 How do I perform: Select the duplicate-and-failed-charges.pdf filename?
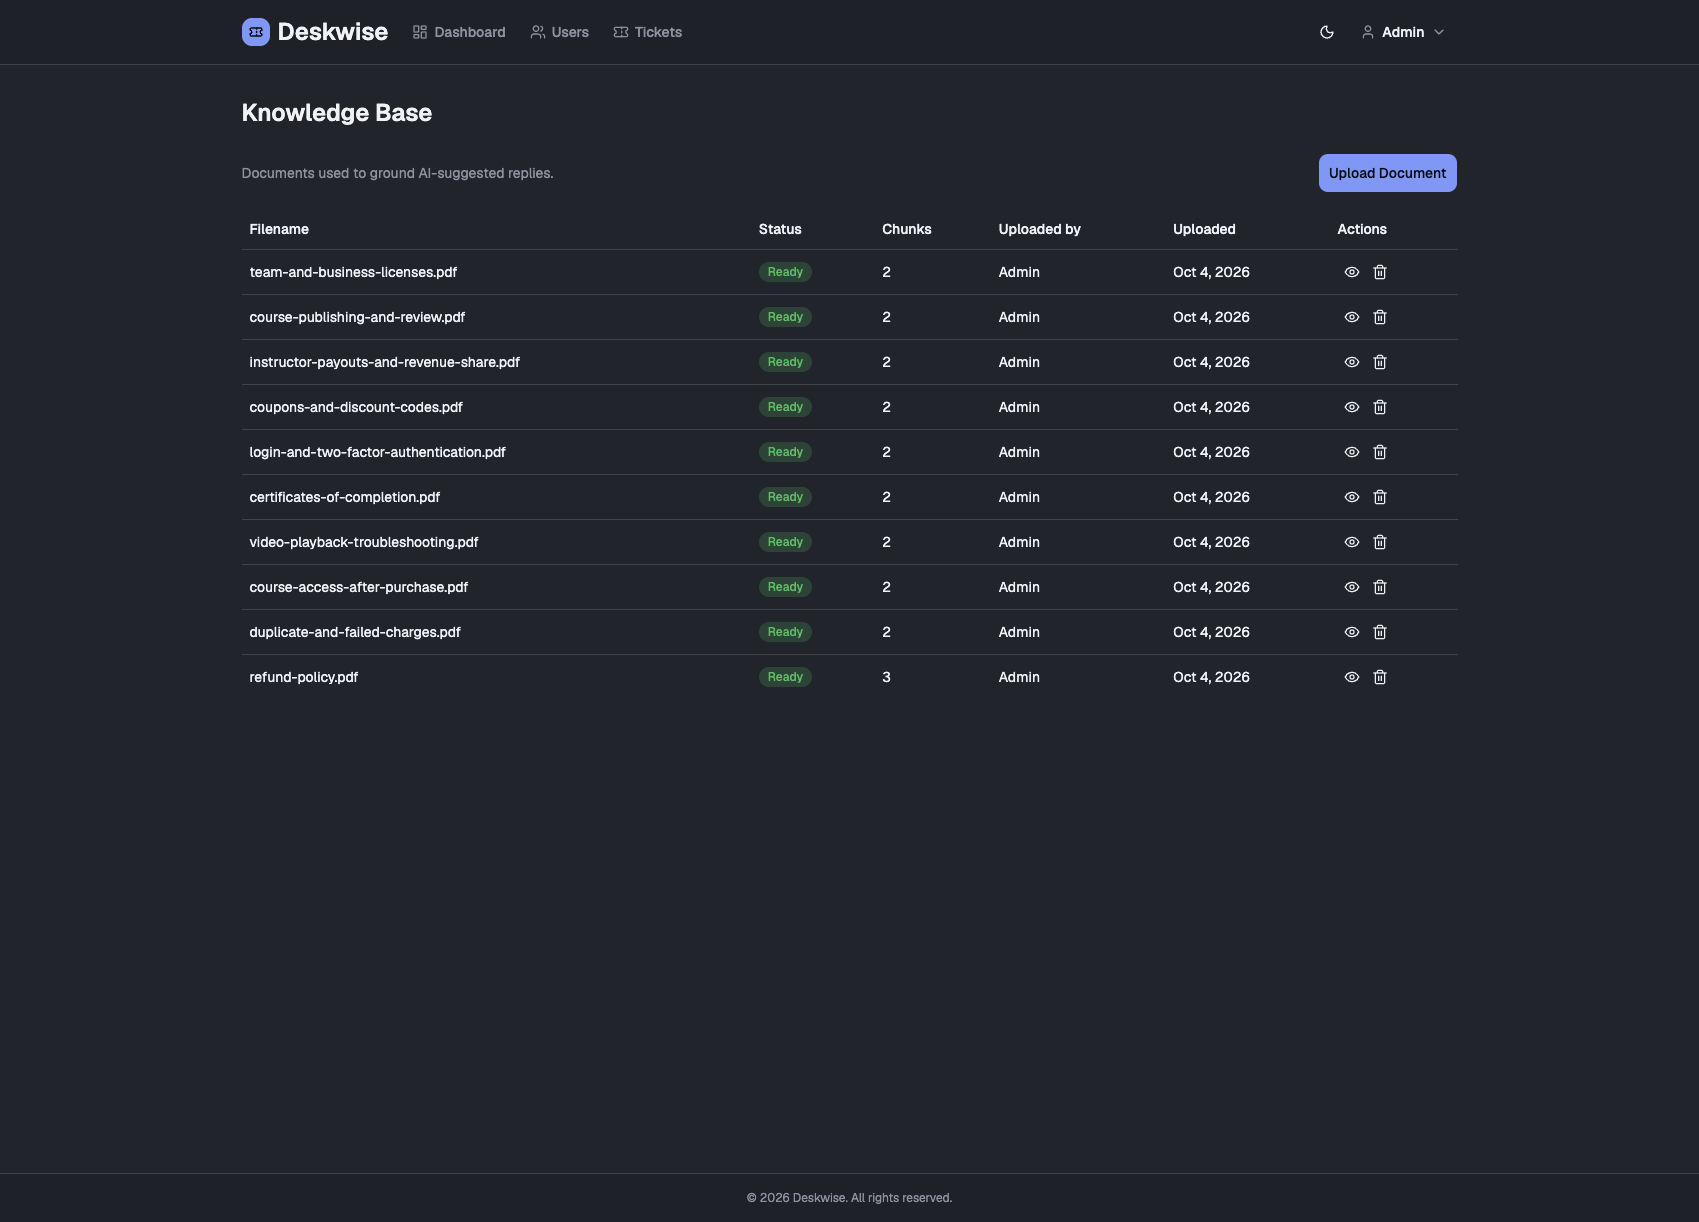(355, 632)
